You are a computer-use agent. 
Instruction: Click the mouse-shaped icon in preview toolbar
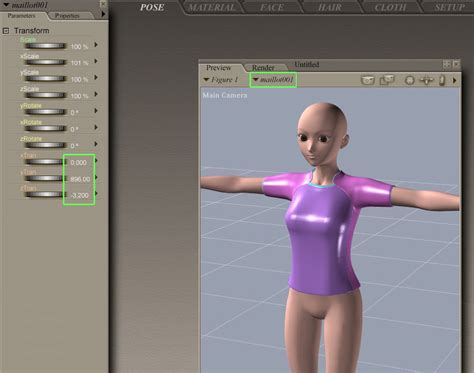click(x=442, y=80)
